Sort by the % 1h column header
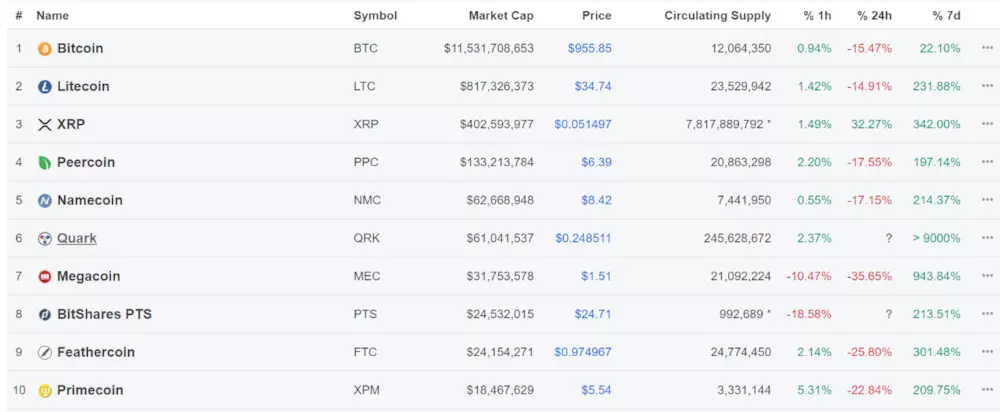The height and width of the screenshot is (412, 1000). point(818,15)
